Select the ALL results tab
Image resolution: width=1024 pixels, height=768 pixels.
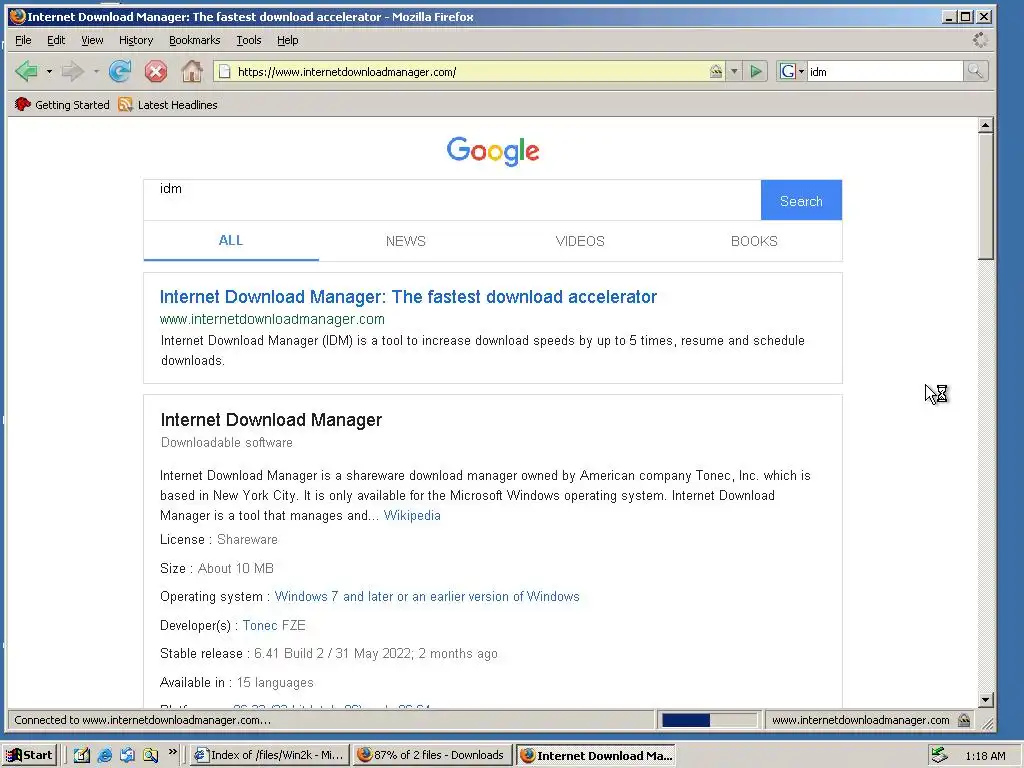231,240
